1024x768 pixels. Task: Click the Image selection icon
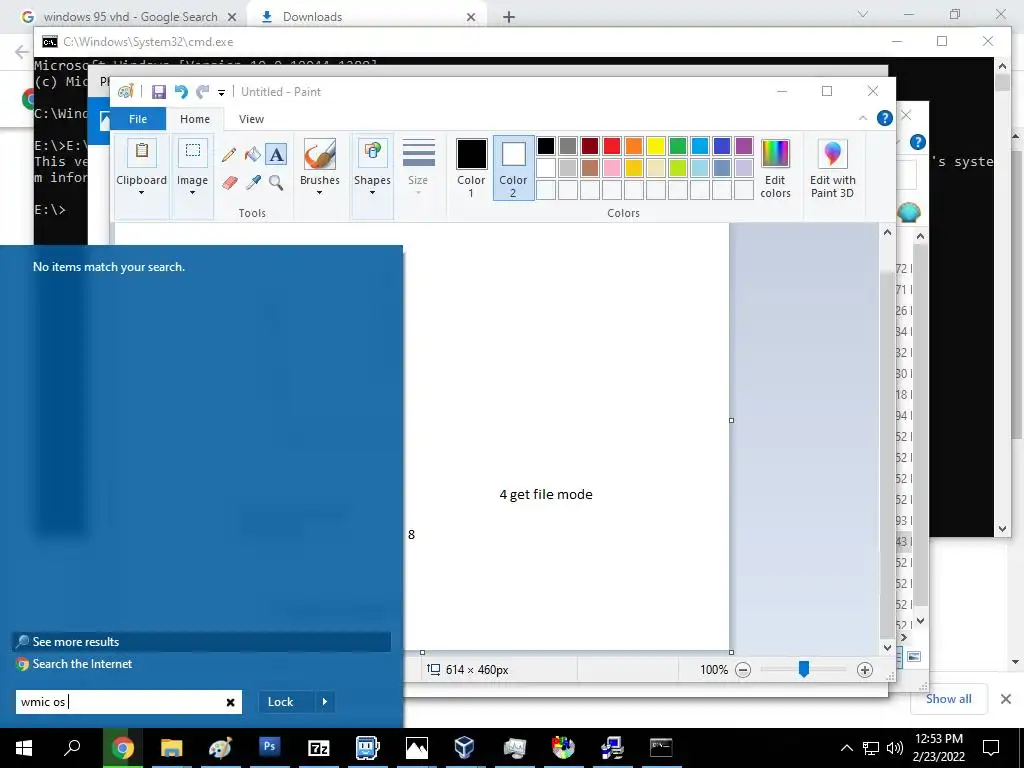coord(193,152)
